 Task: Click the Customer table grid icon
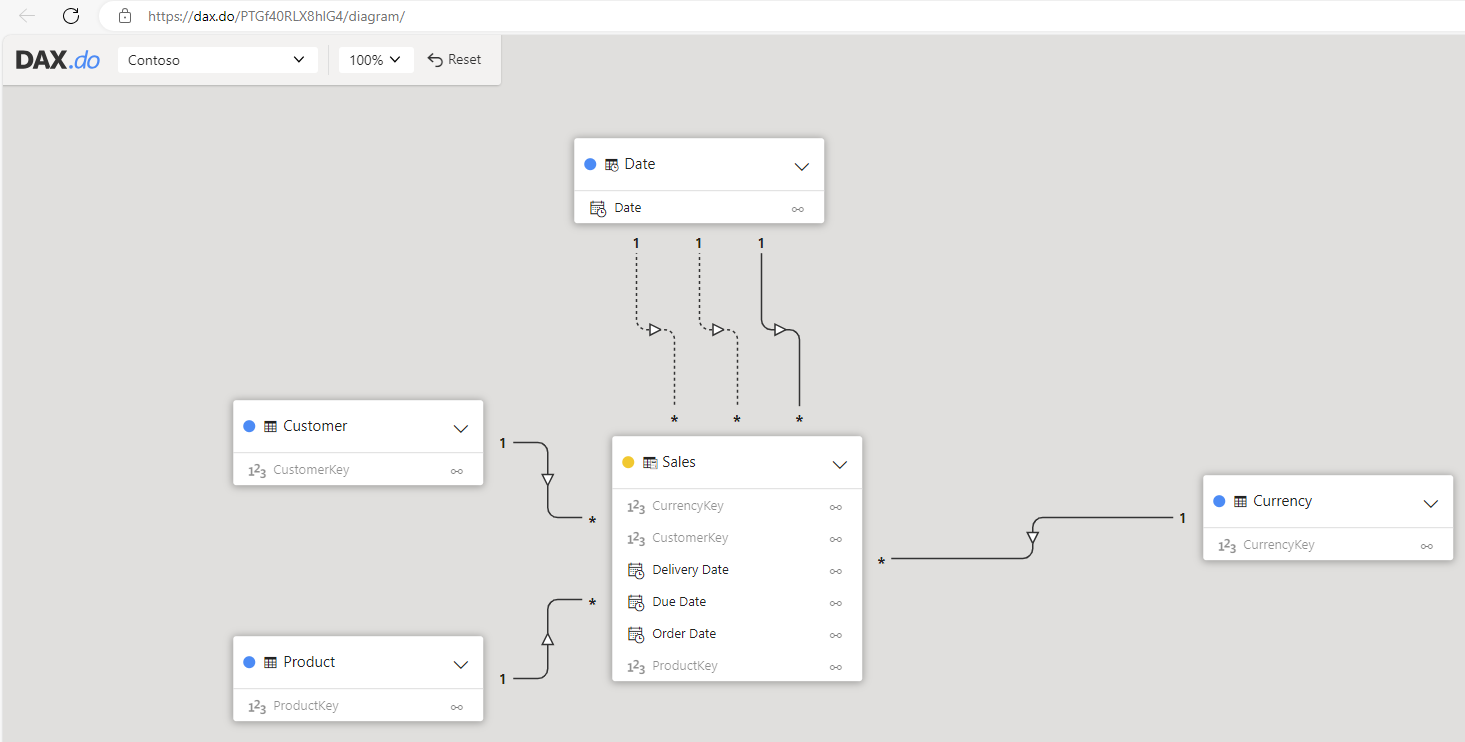270,426
